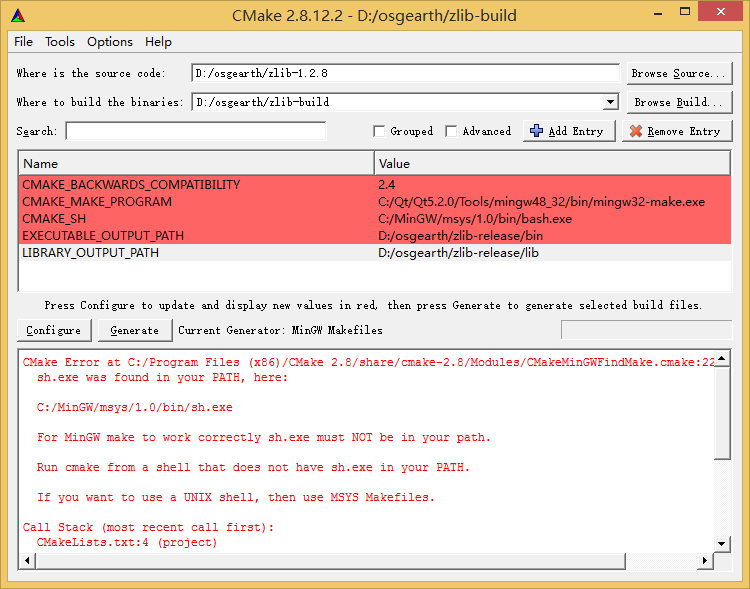This screenshot has width=750, height=589.
Task: Click the 'Current Generator: MinGW Makefiles' label
Action: coord(280,330)
